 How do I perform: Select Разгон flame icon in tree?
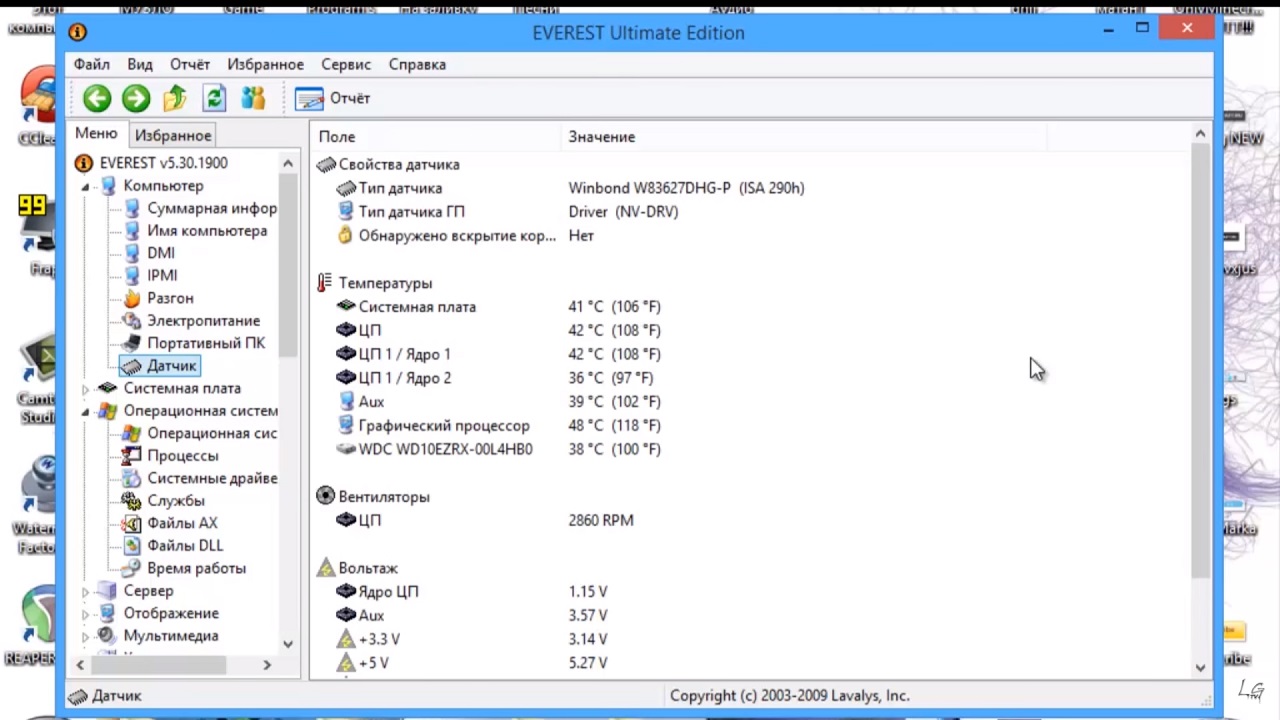coord(131,298)
